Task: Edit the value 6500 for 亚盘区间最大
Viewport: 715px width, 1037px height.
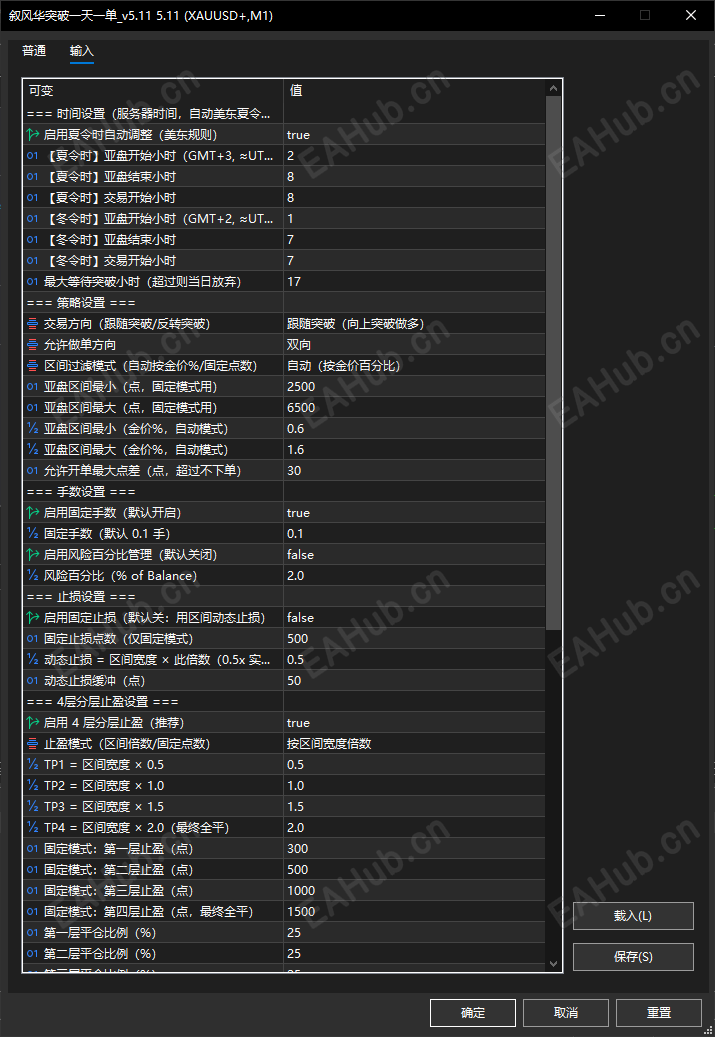Action: point(414,408)
